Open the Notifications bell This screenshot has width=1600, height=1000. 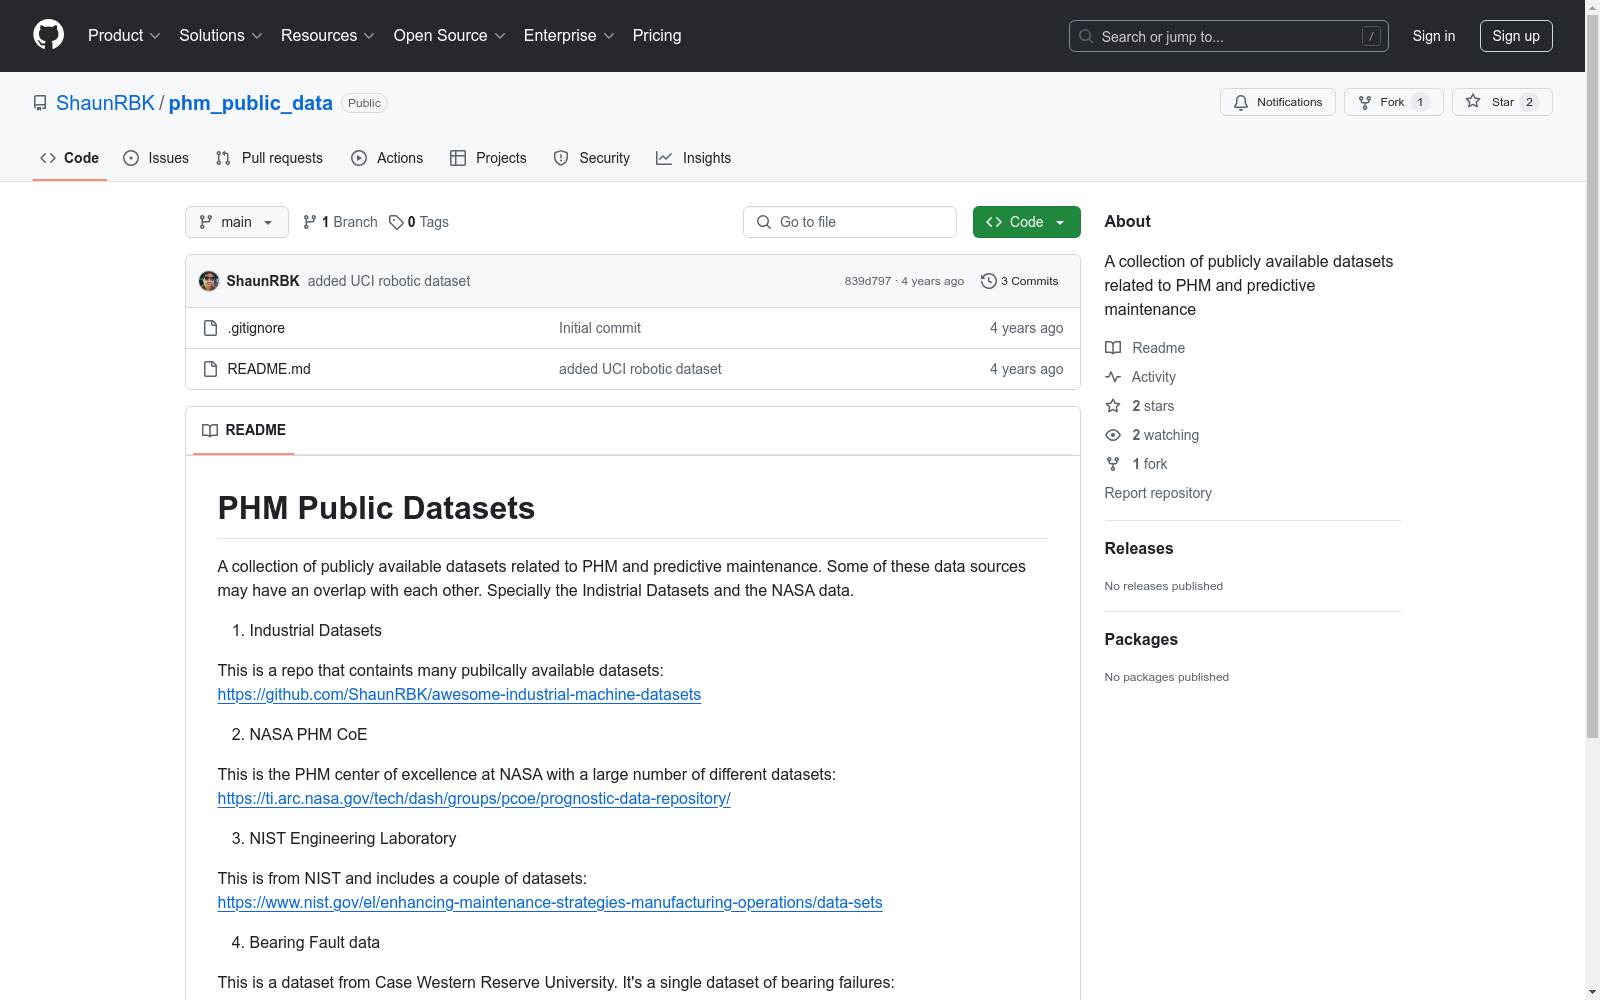(1241, 102)
